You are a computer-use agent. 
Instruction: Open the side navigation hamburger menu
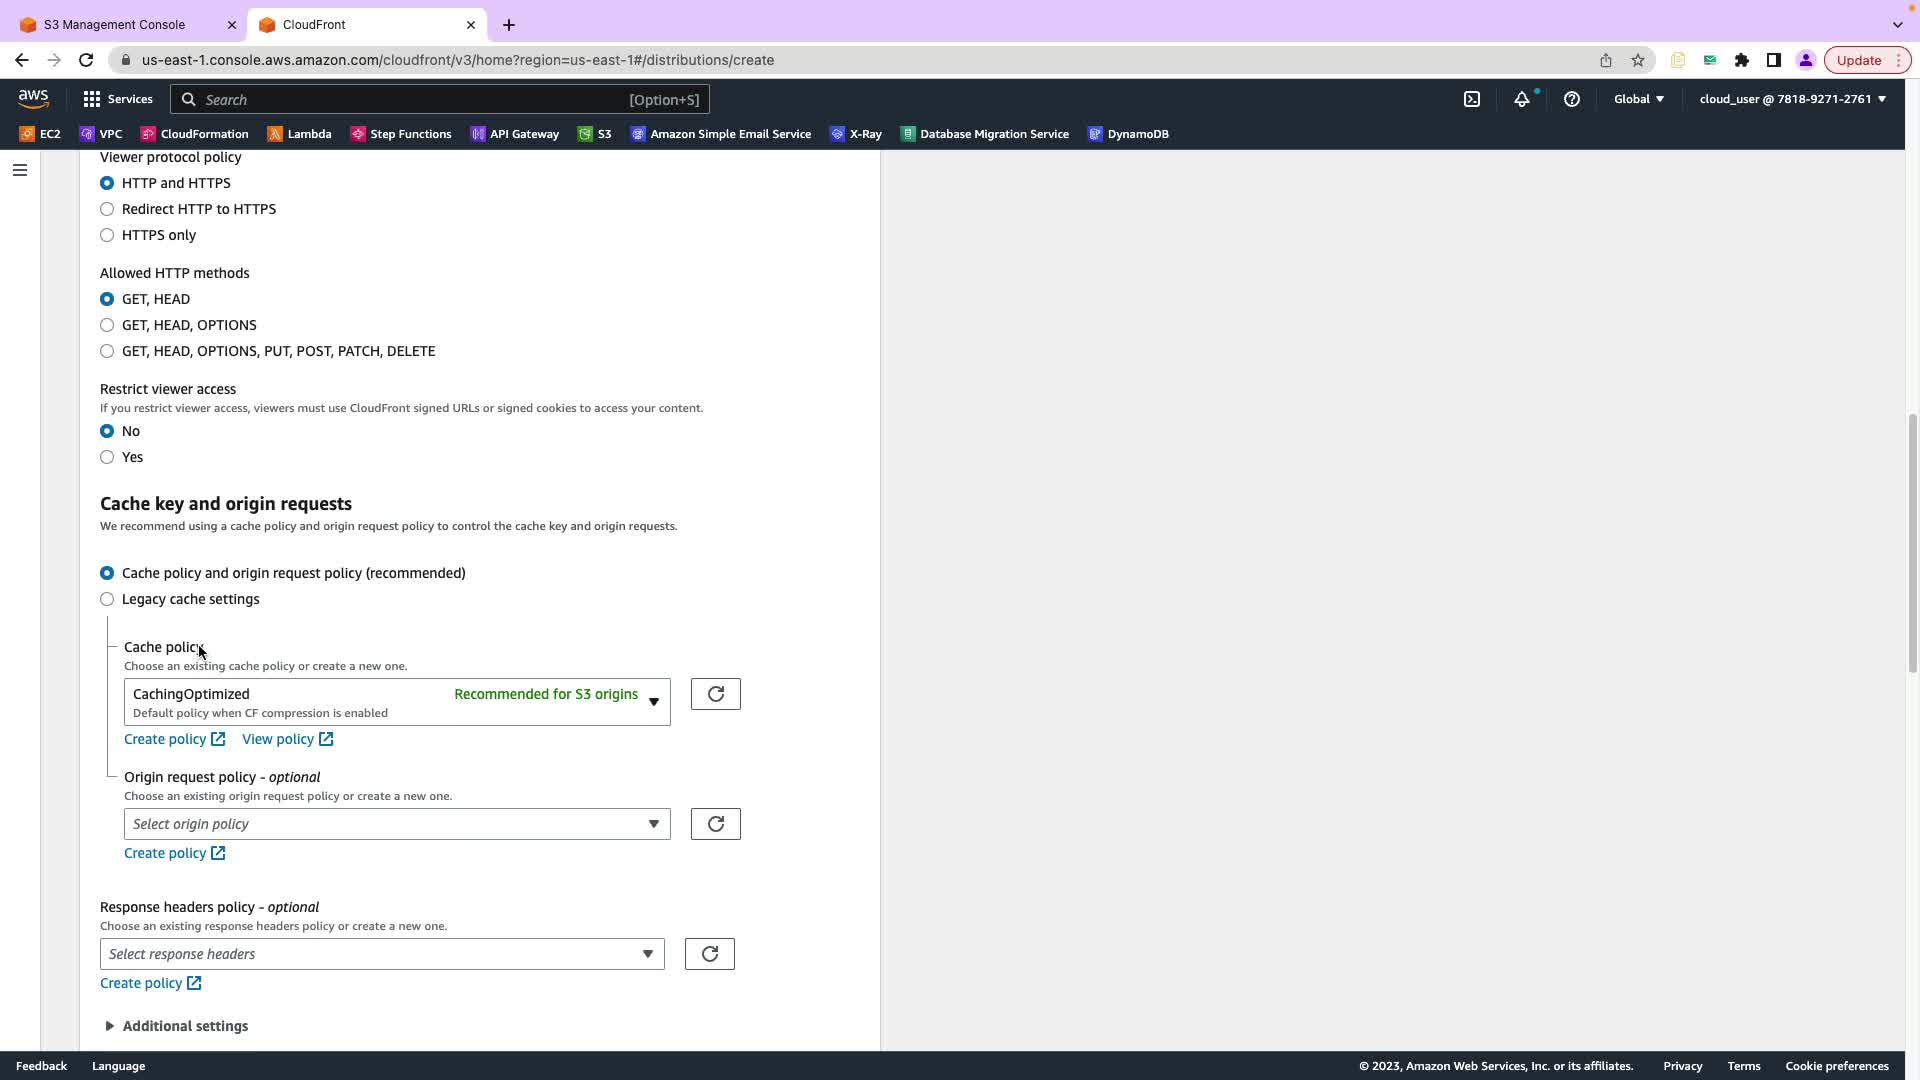[x=19, y=170]
